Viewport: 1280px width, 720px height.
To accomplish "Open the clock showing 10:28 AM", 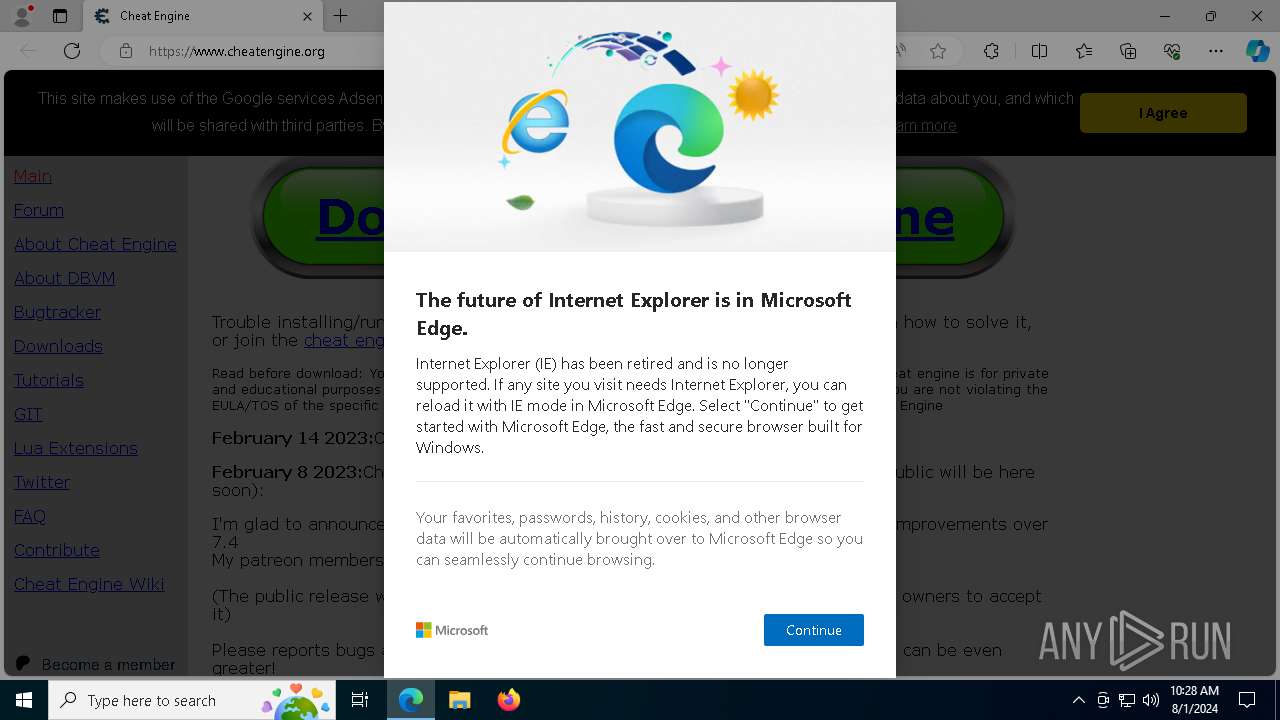I will point(1194,700).
